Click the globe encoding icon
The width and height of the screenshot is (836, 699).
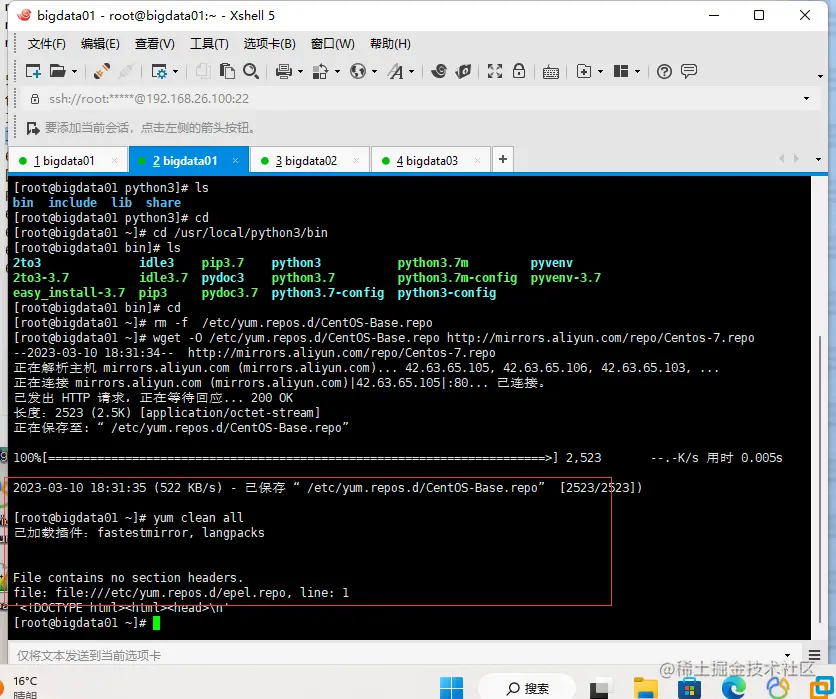[x=358, y=71]
